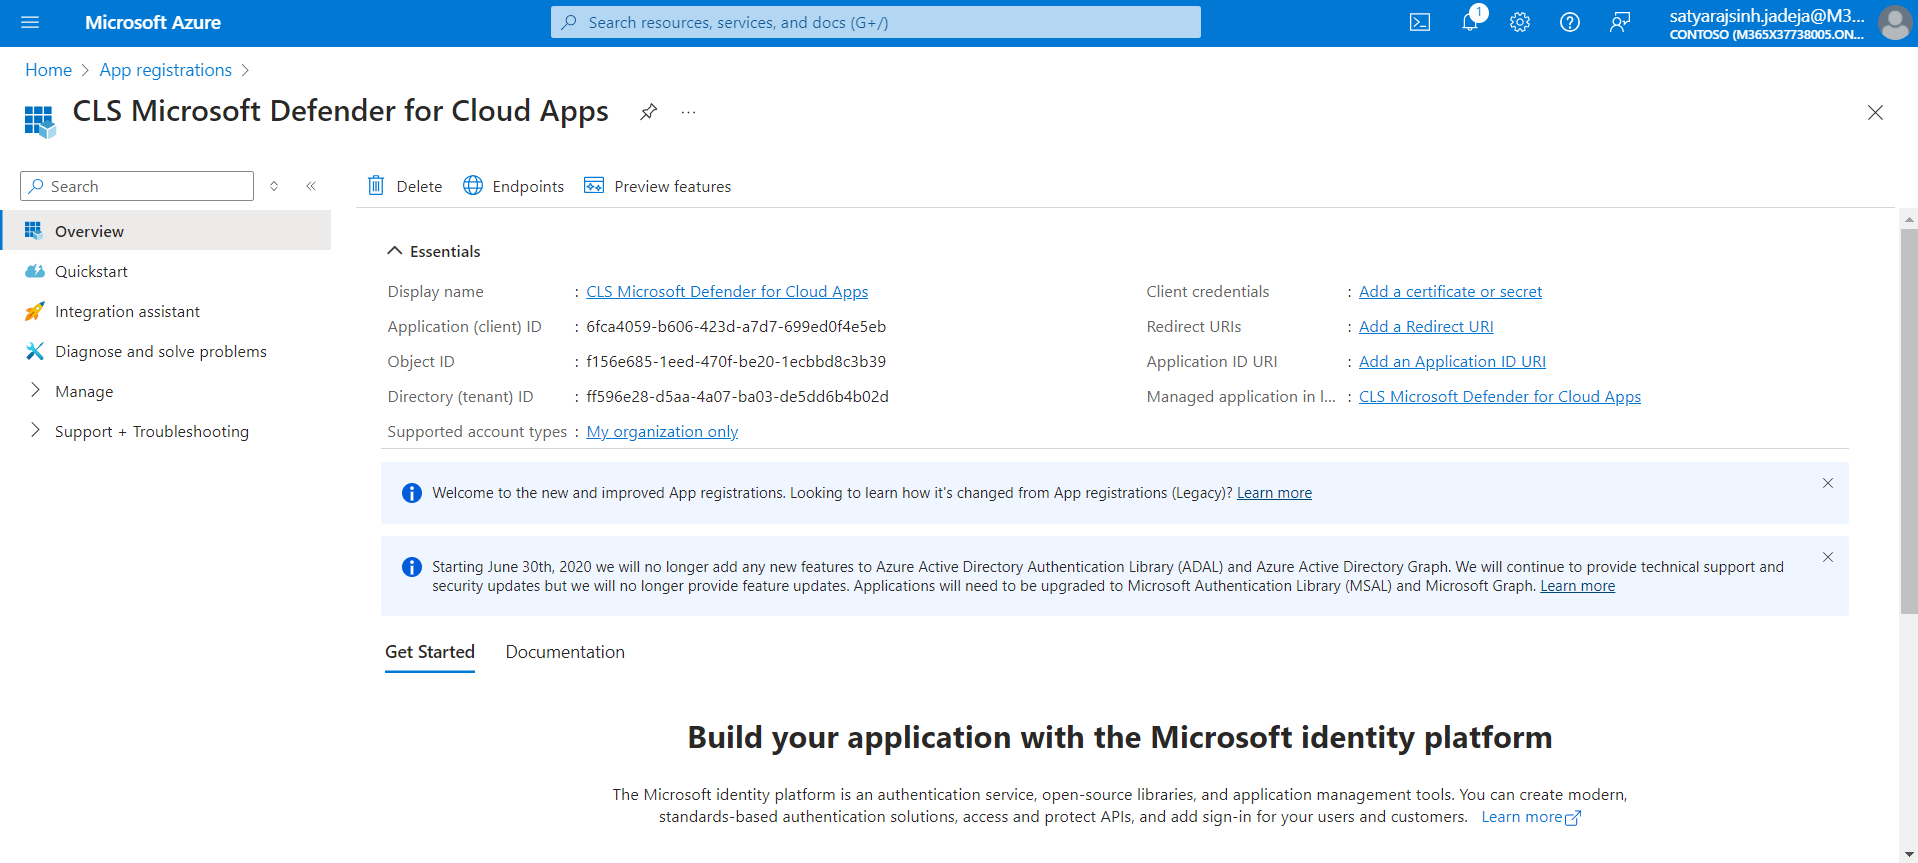Click My organization only link
This screenshot has width=1918, height=863.
point(662,431)
